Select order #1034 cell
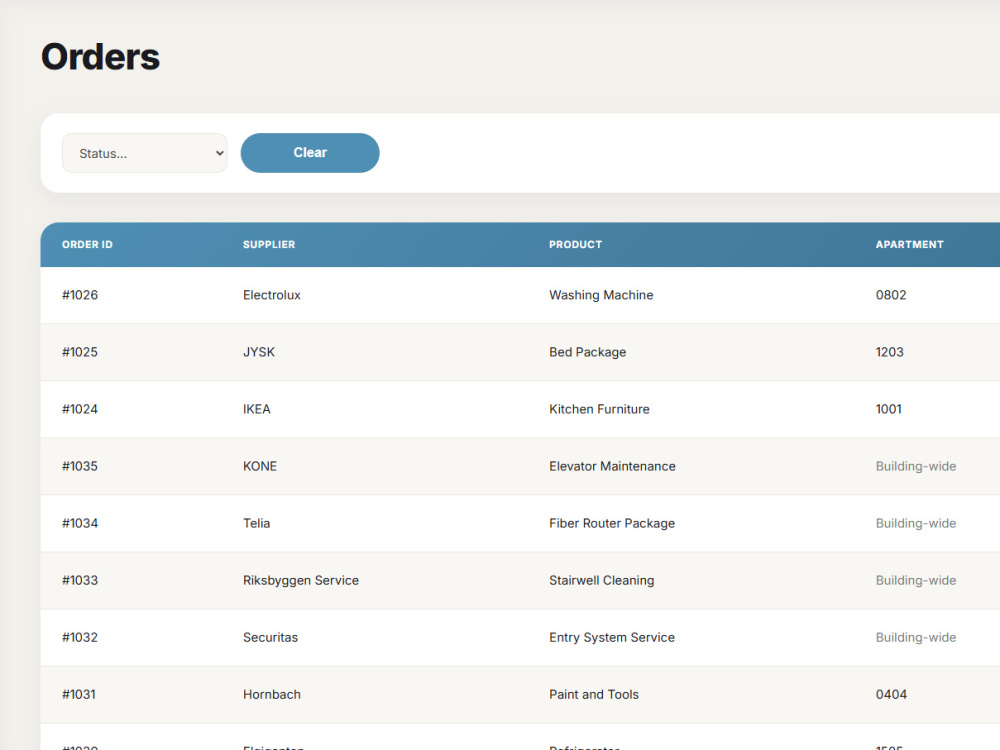 pyautogui.click(x=80, y=523)
